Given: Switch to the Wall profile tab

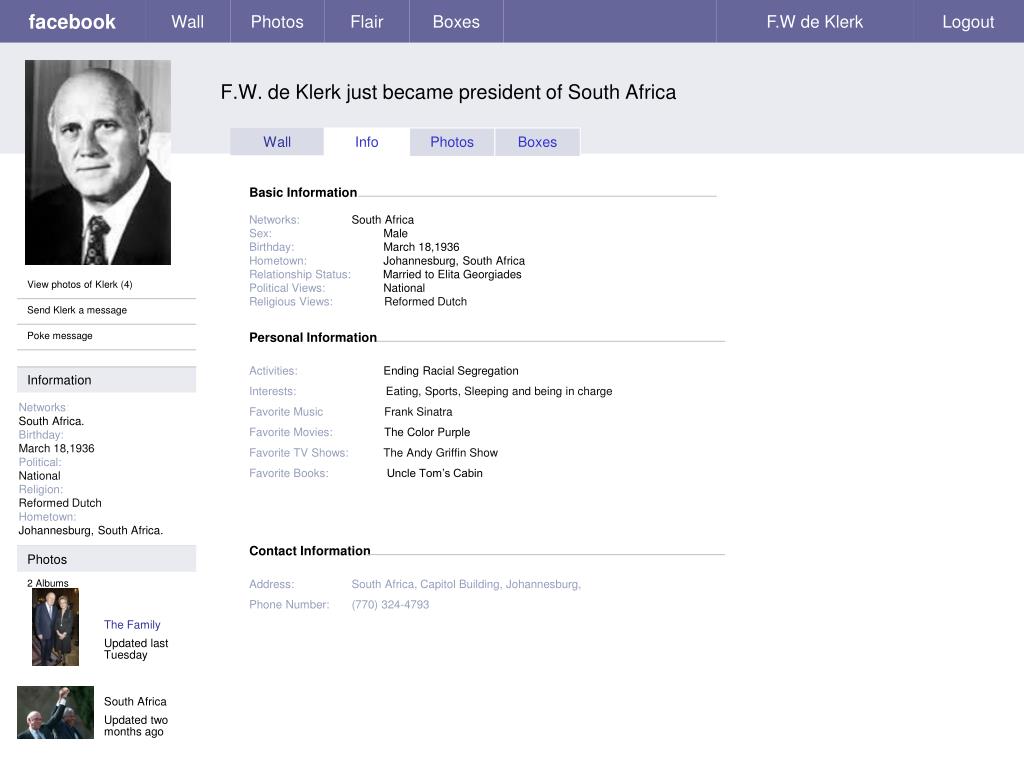Looking at the screenshot, I should 277,142.
